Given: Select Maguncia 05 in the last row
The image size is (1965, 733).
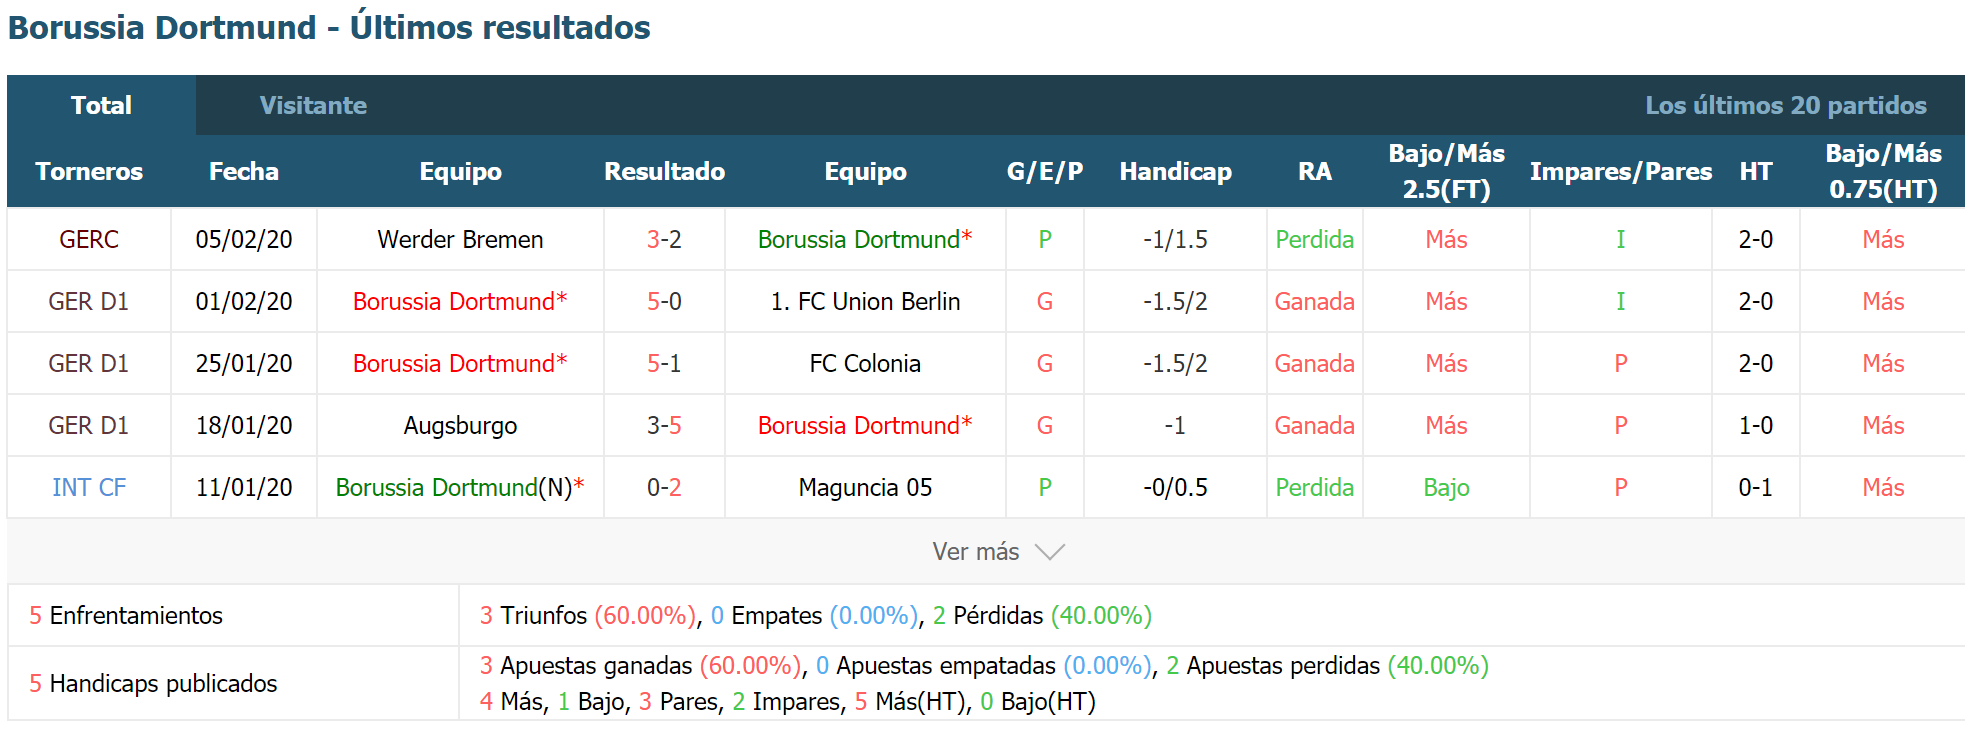Looking at the screenshot, I should click(x=865, y=488).
